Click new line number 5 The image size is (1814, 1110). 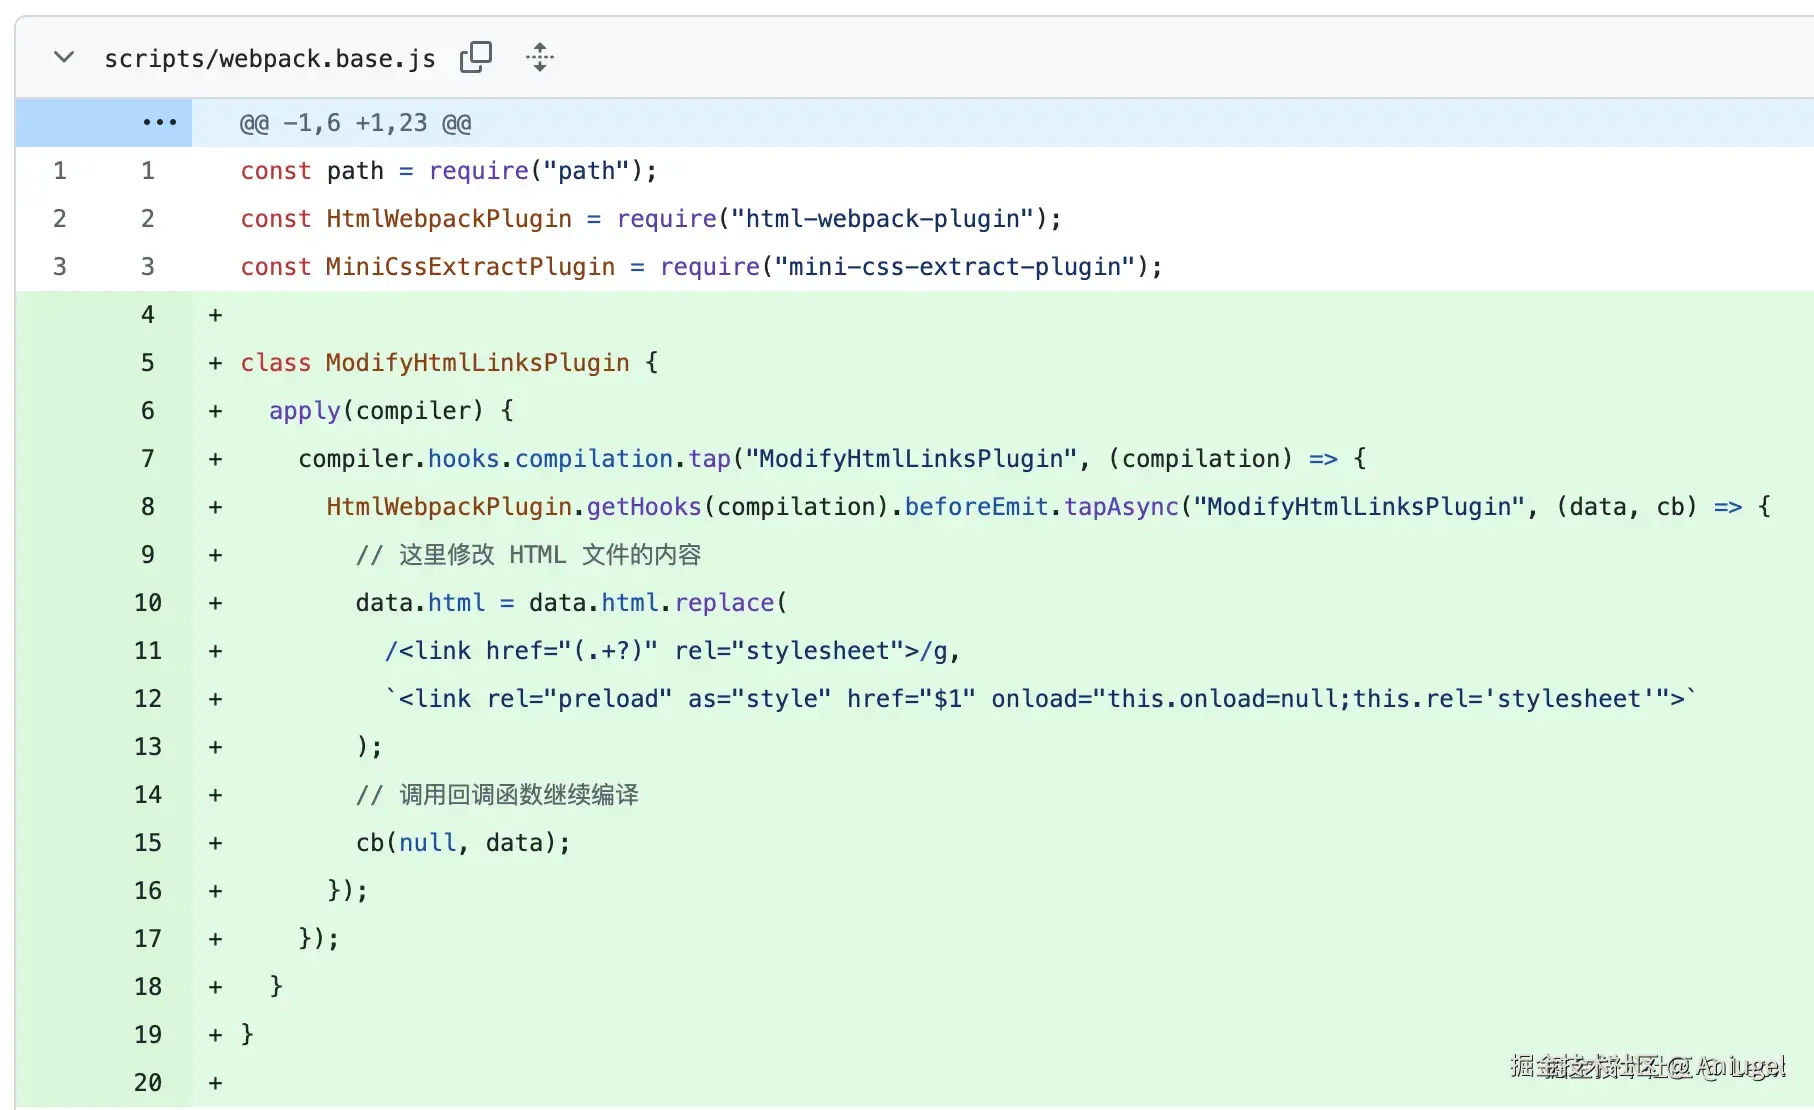click(x=147, y=362)
